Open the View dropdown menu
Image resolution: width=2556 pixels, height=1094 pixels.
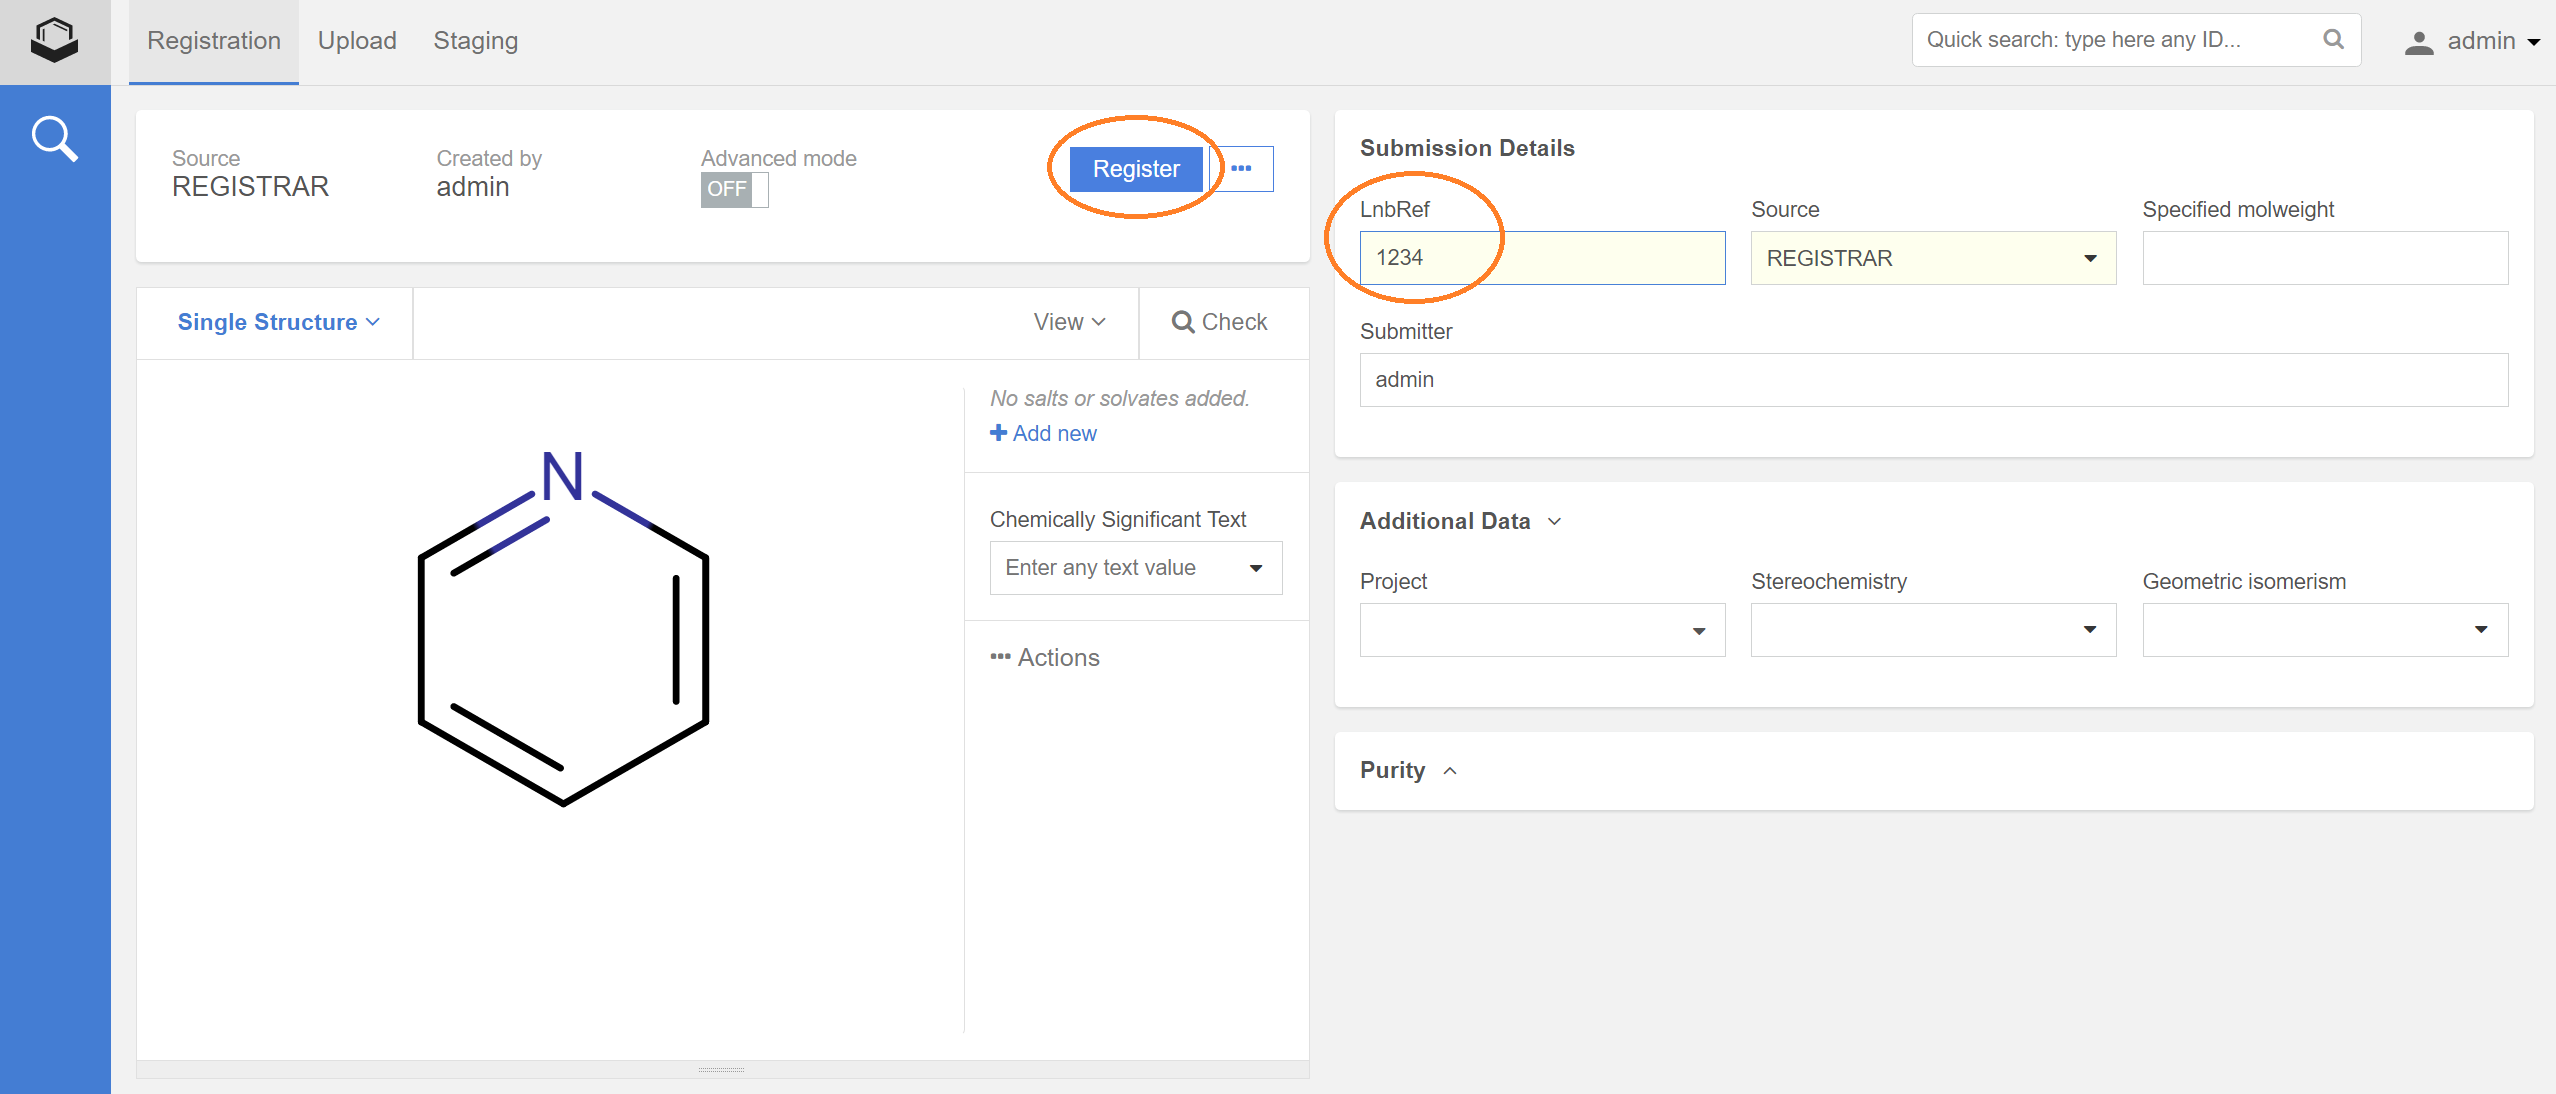1069,322
